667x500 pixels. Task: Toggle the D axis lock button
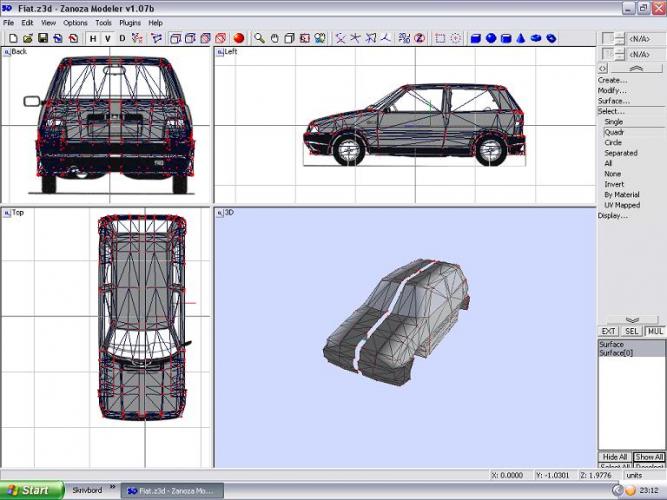pos(123,38)
